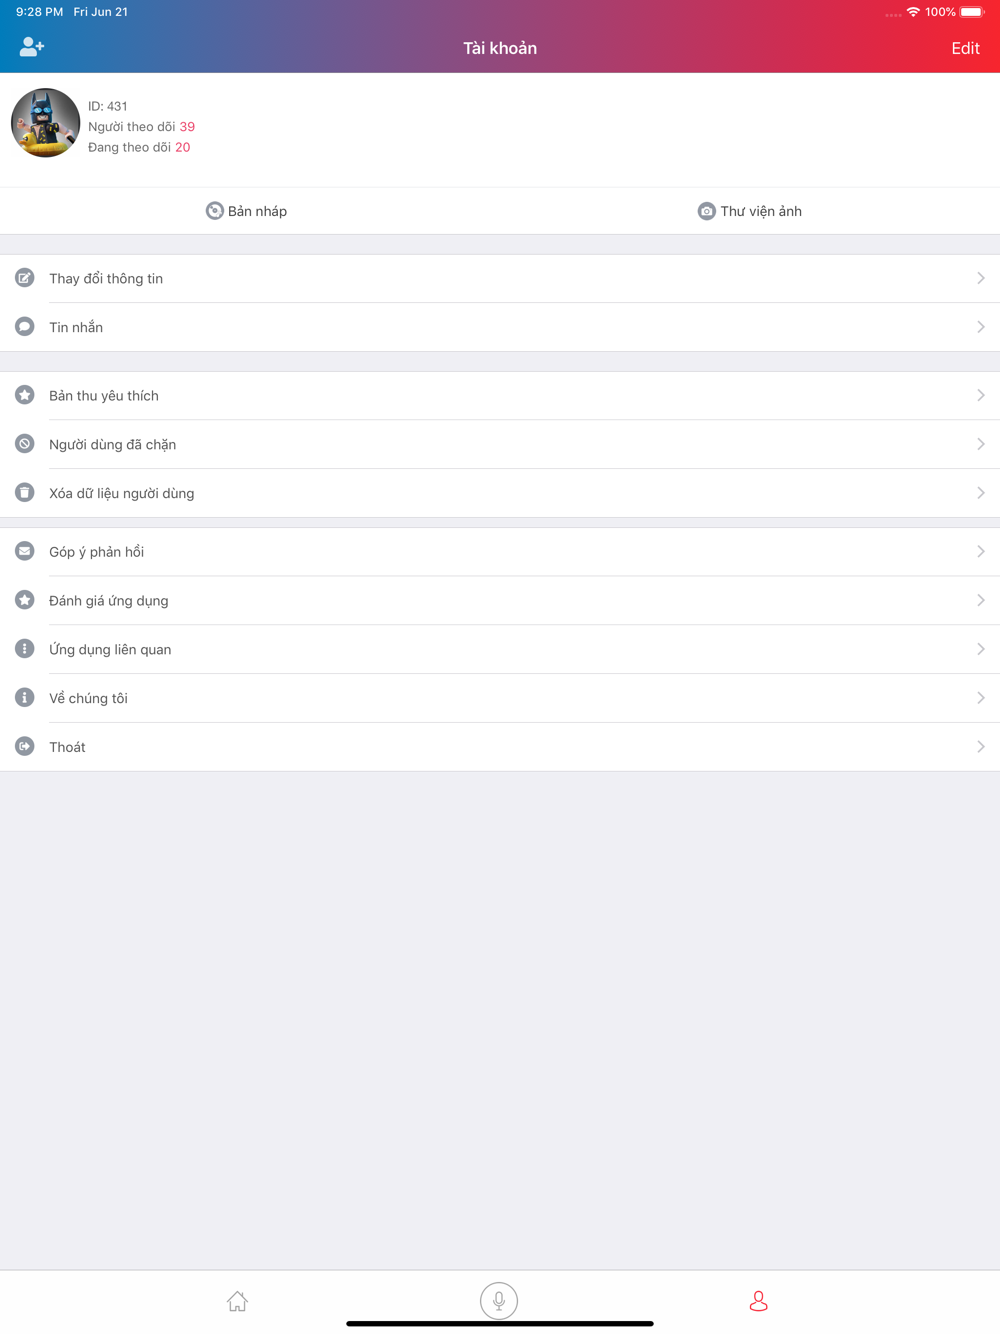
Task: Click the pencil icon for Thay đổi thông tin
Action: click(25, 278)
